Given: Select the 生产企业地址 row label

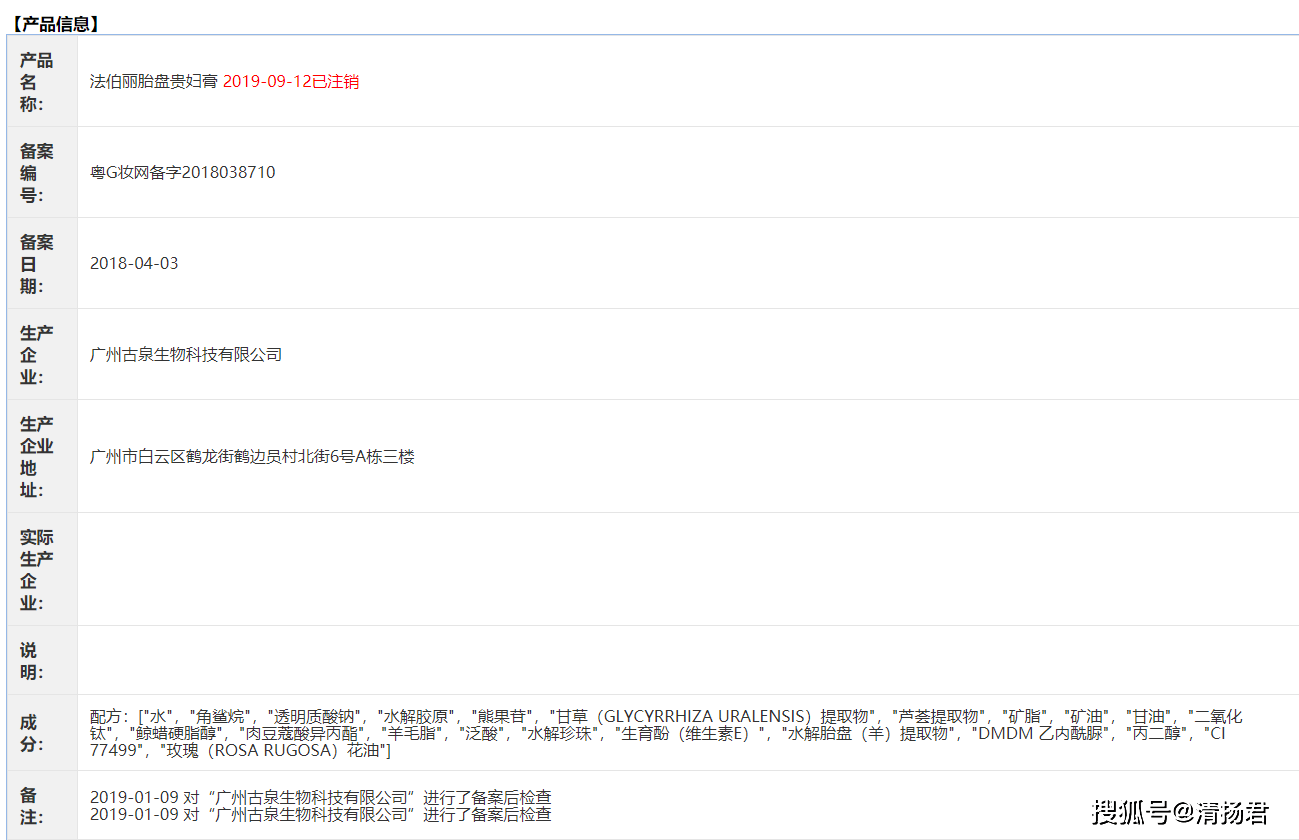Looking at the screenshot, I should click(x=37, y=457).
